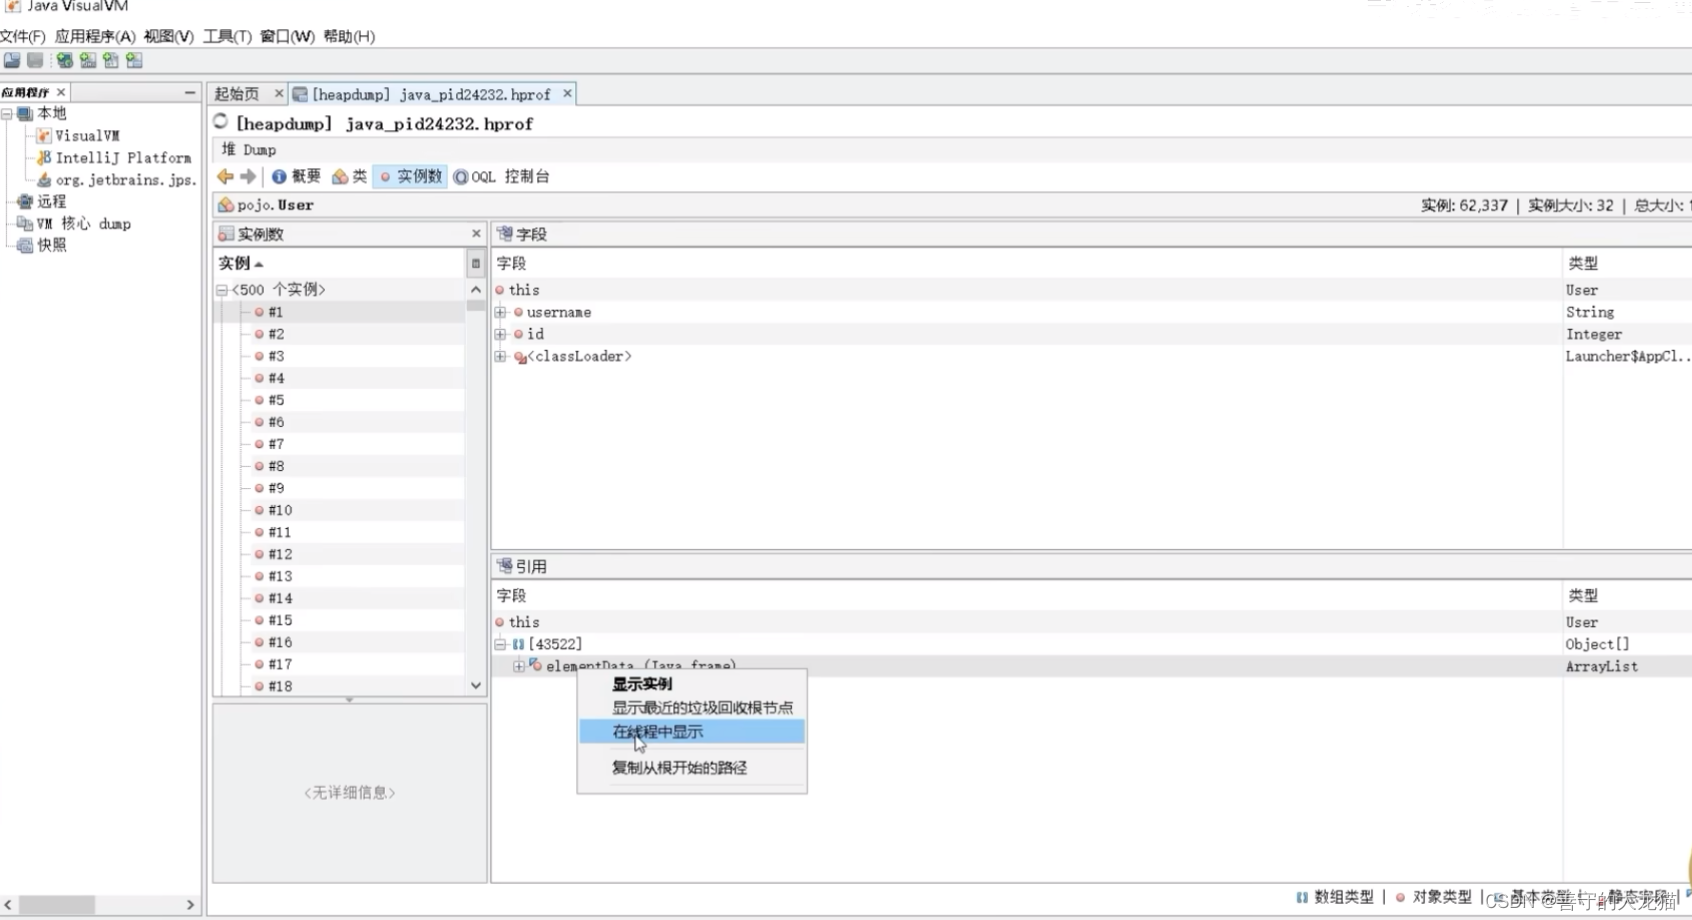Expand the elementData reference node
The height and width of the screenshot is (920, 1692).
coord(519,666)
